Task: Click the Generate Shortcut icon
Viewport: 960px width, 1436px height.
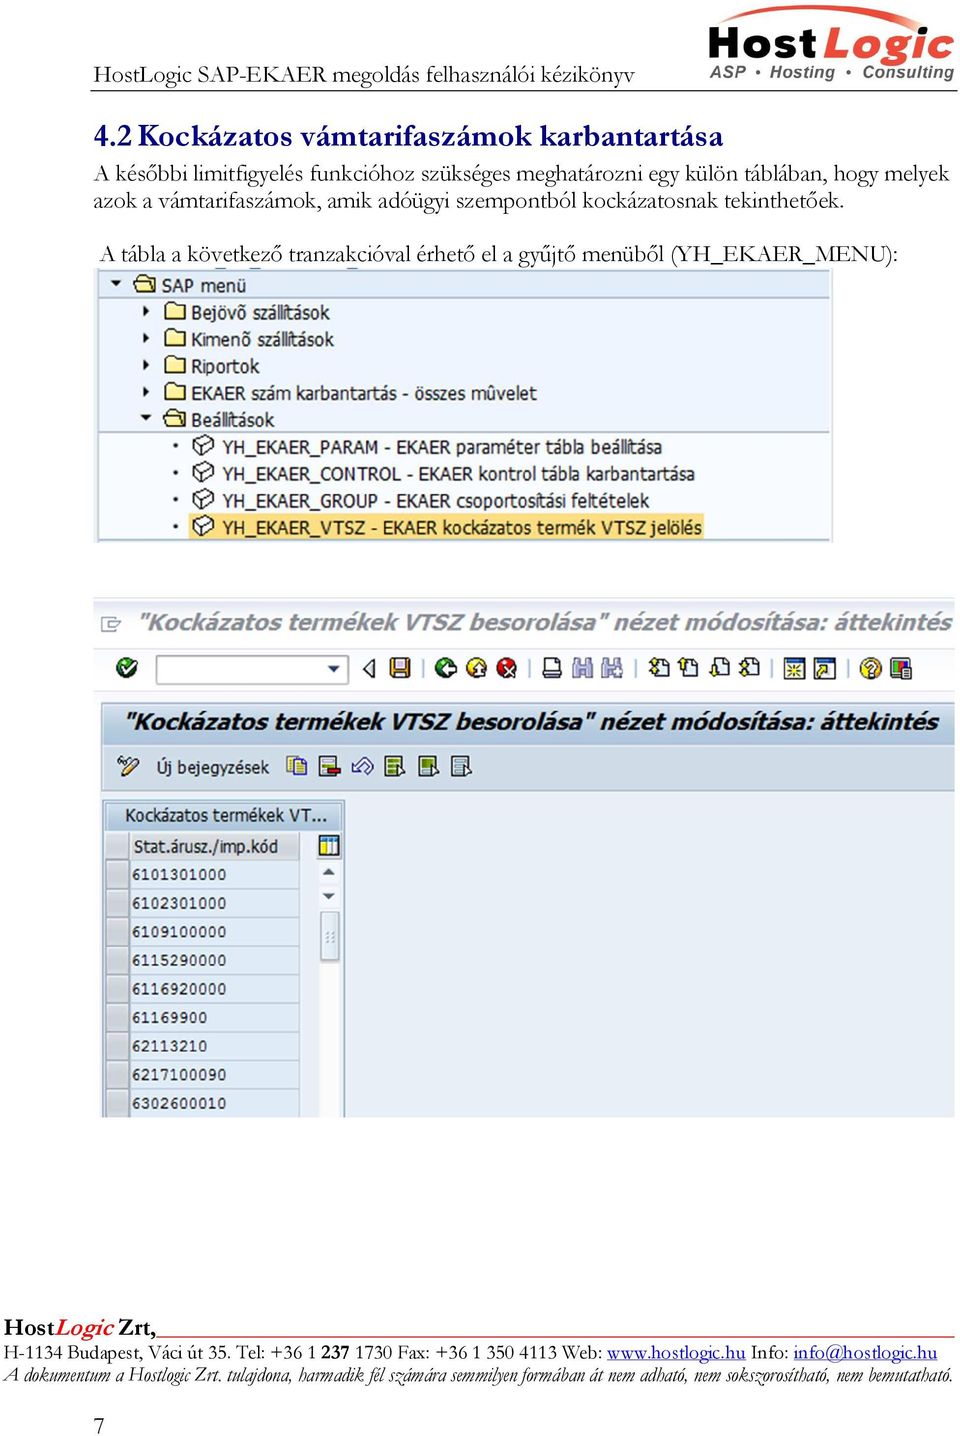Action: (825, 668)
